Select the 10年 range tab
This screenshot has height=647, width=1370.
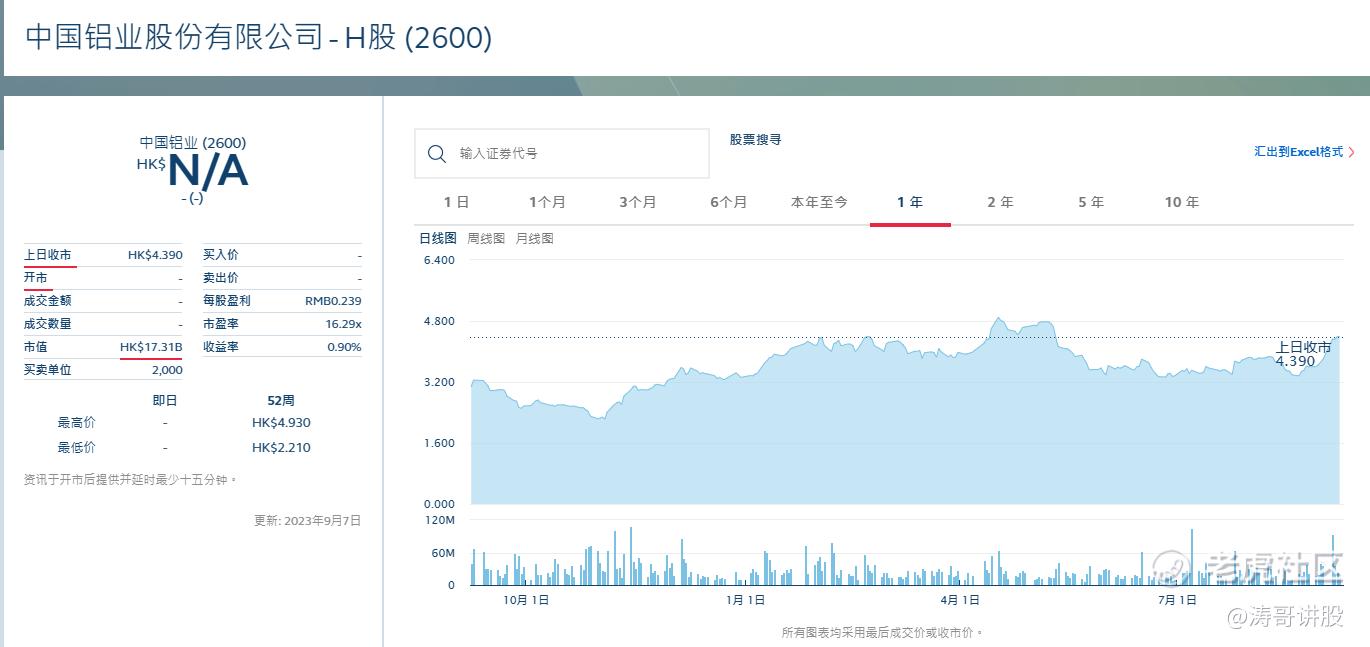(1181, 202)
